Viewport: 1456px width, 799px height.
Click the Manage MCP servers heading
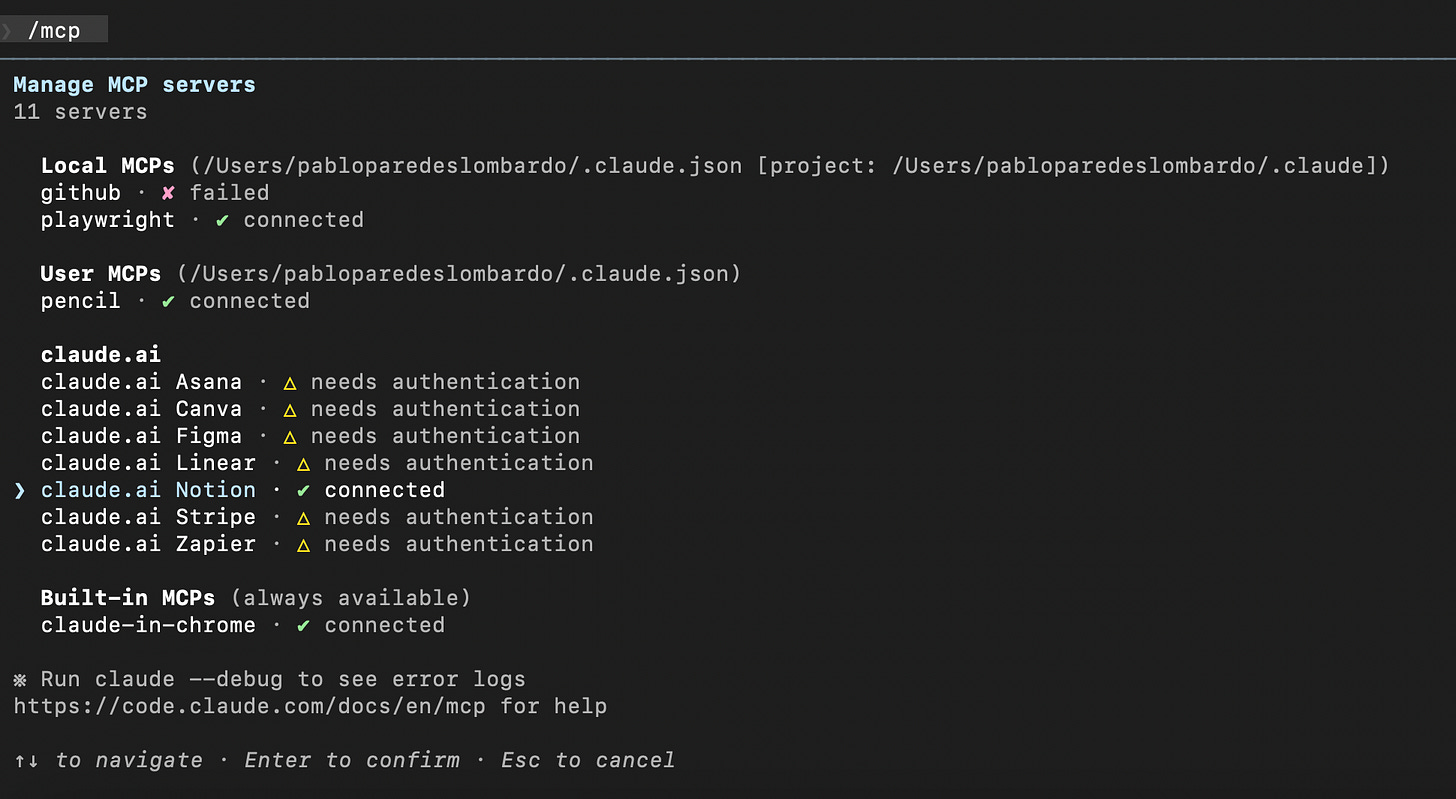135,84
